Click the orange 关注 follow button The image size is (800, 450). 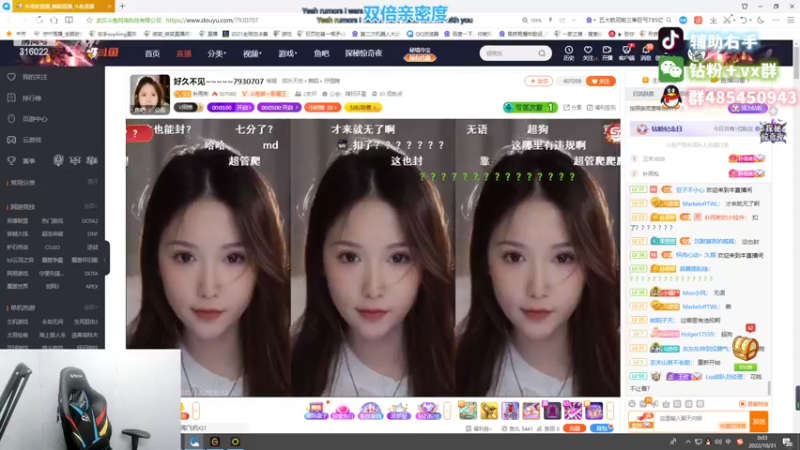(x=601, y=81)
